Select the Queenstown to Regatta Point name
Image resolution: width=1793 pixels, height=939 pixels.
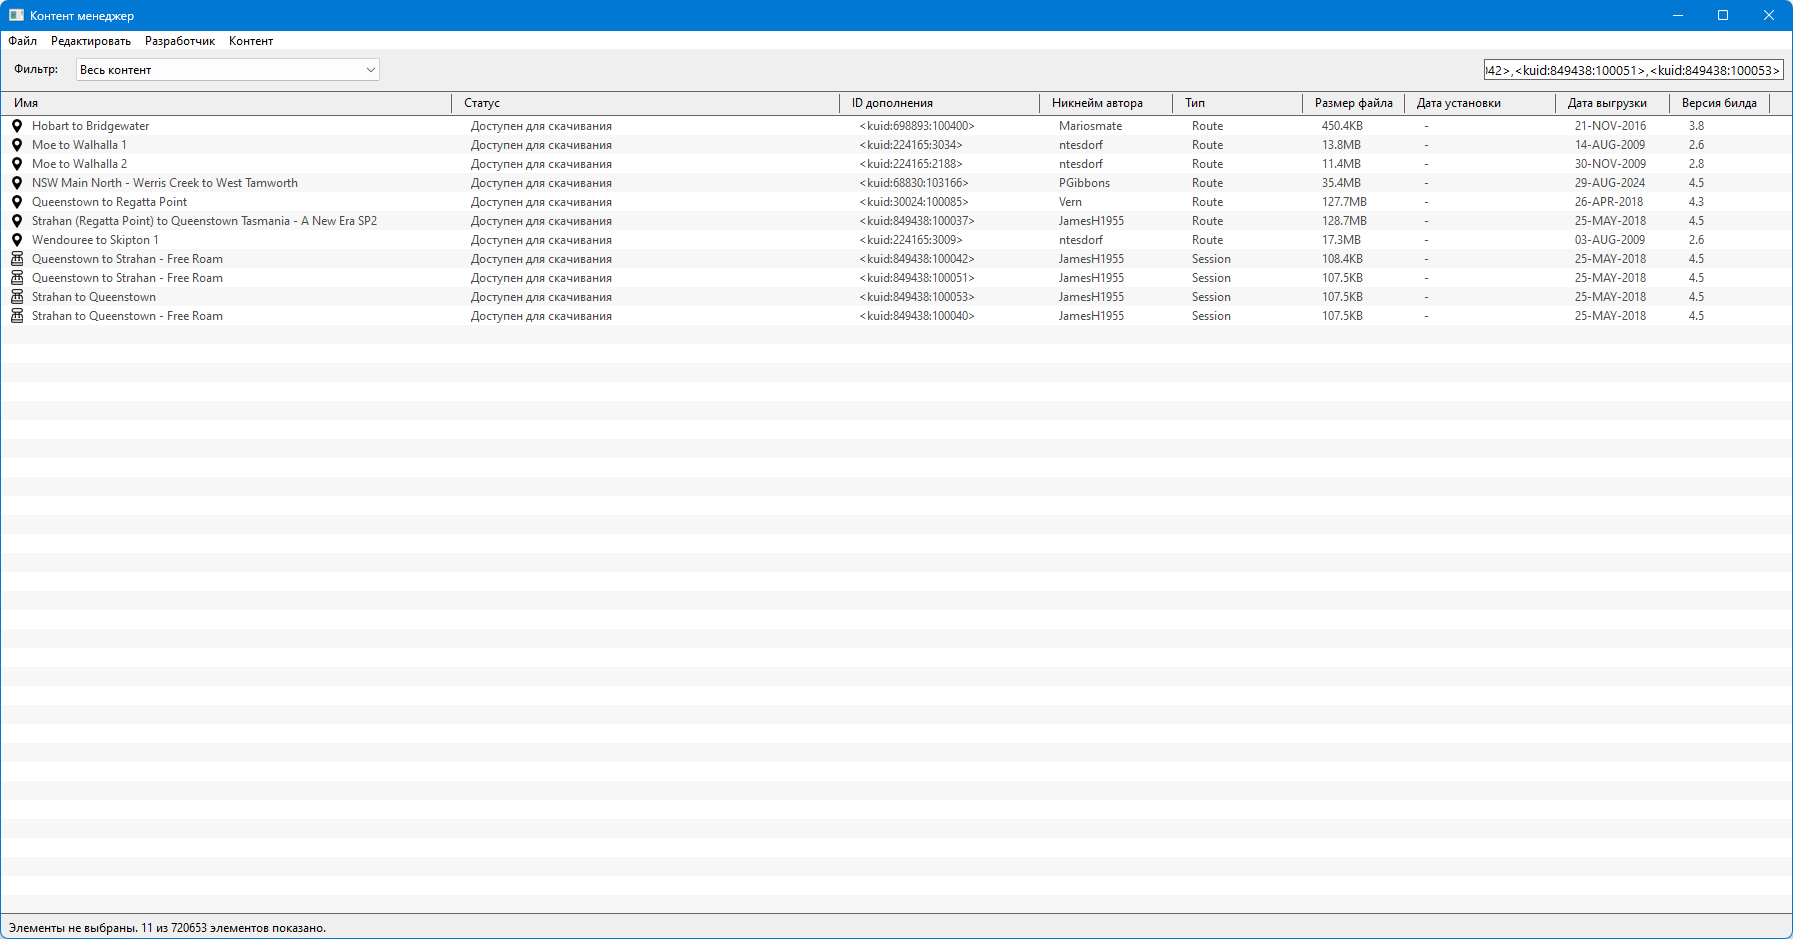109,202
